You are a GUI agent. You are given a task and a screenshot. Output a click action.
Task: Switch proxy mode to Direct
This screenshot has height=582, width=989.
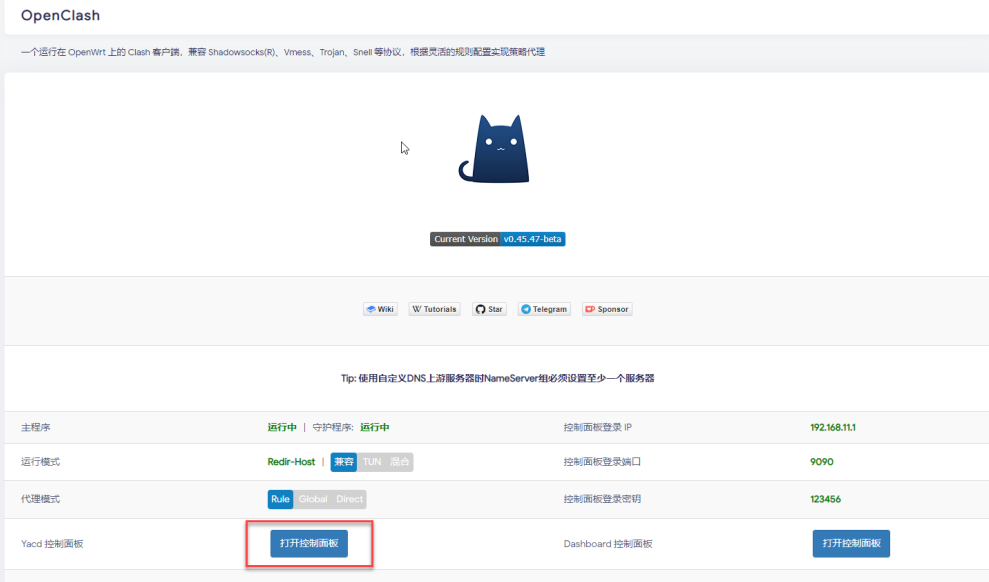349,499
